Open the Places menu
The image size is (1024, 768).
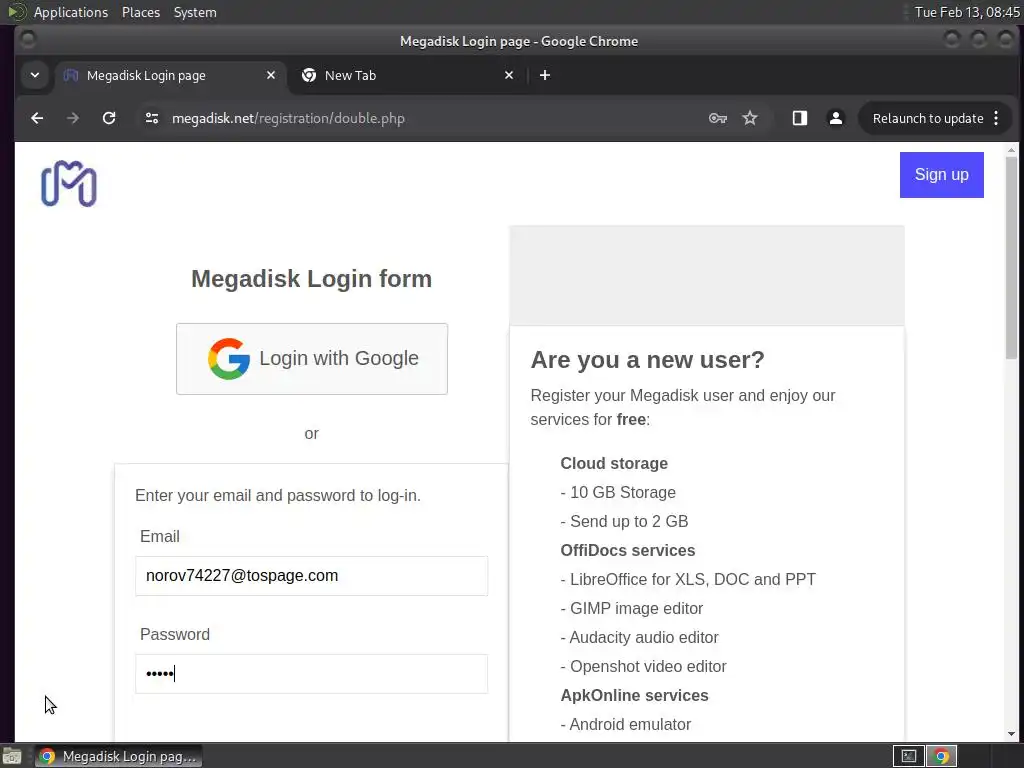(x=141, y=12)
